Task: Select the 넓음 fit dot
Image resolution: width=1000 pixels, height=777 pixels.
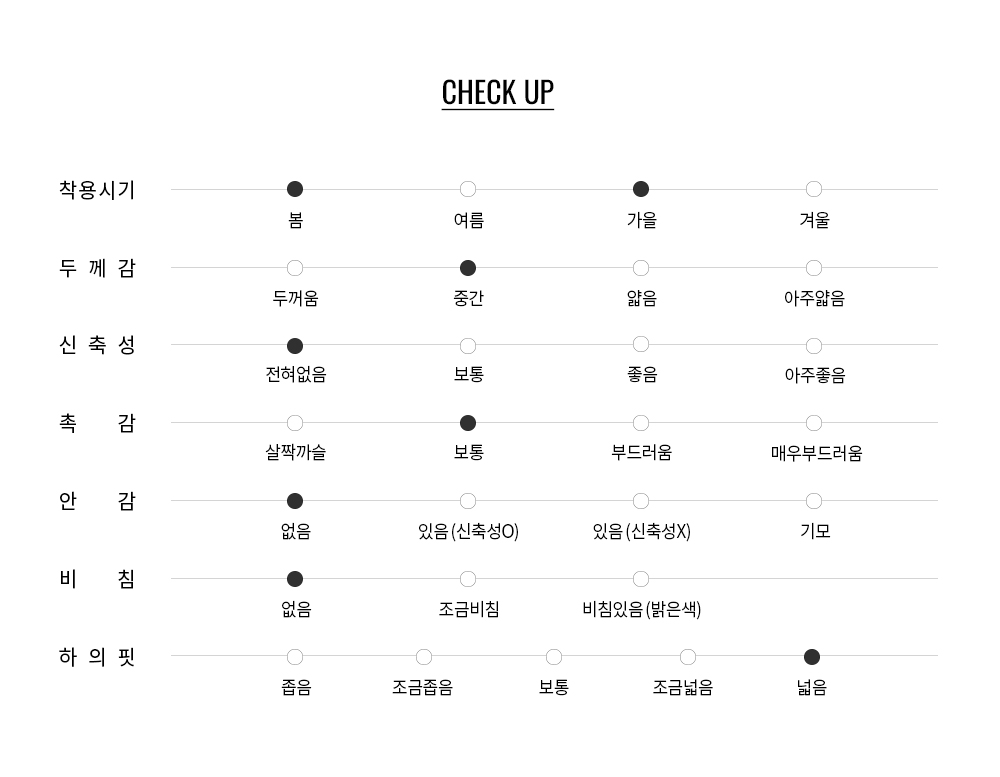Action: click(x=812, y=657)
